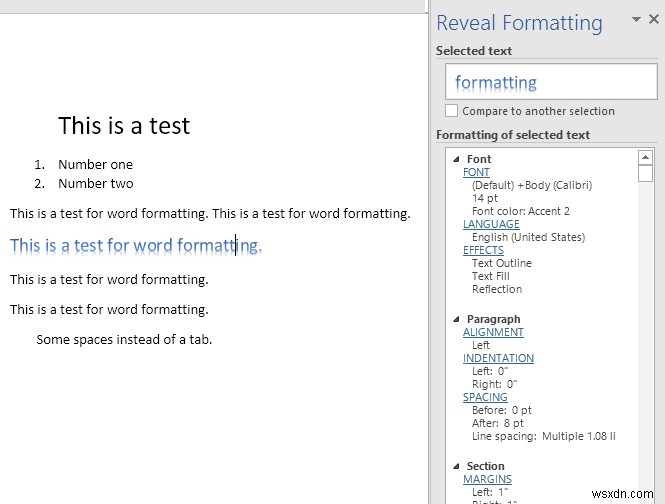Viewport: 665px width, 504px height.
Task: Collapse the Font section triangle
Action: (x=456, y=159)
